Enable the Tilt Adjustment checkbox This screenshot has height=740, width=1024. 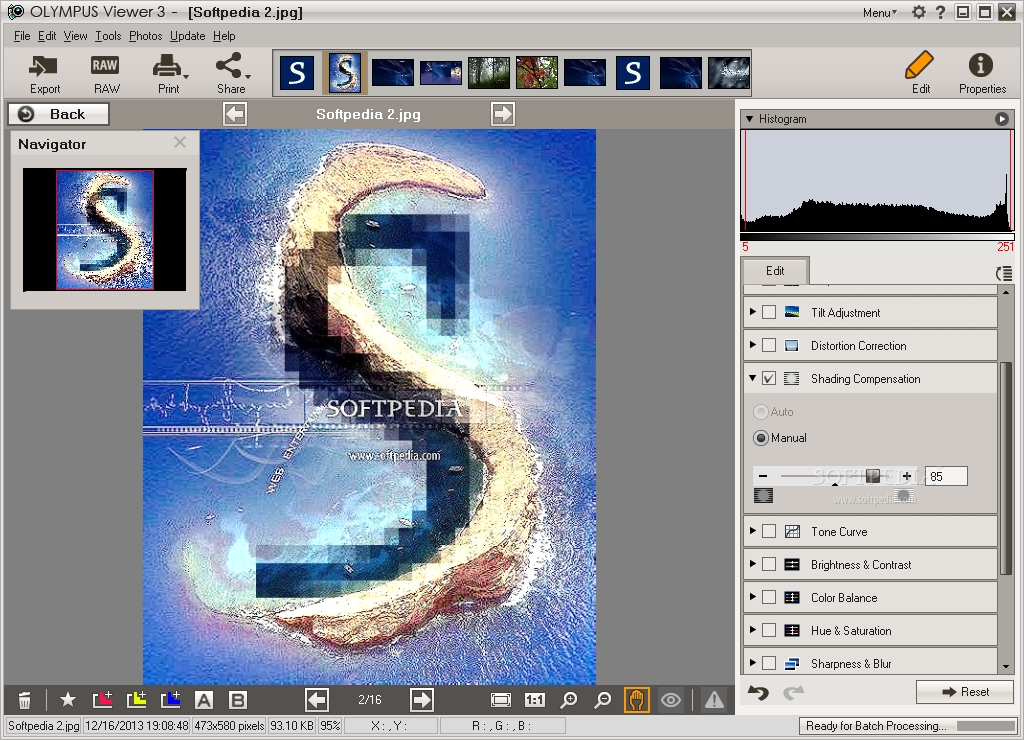(x=769, y=312)
